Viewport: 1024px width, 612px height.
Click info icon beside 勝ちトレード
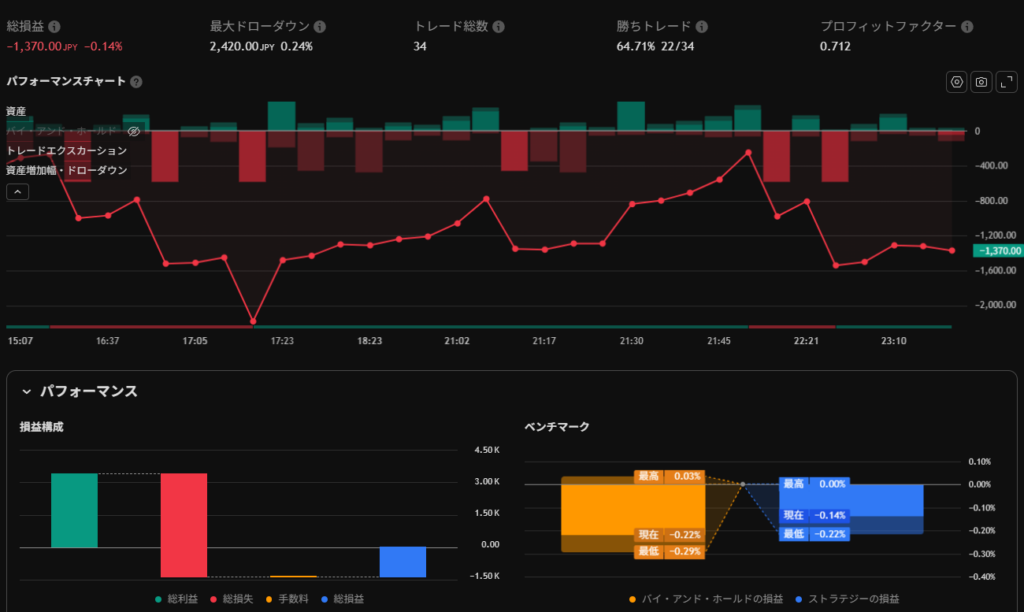pyautogui.click(x=702, y=27)
